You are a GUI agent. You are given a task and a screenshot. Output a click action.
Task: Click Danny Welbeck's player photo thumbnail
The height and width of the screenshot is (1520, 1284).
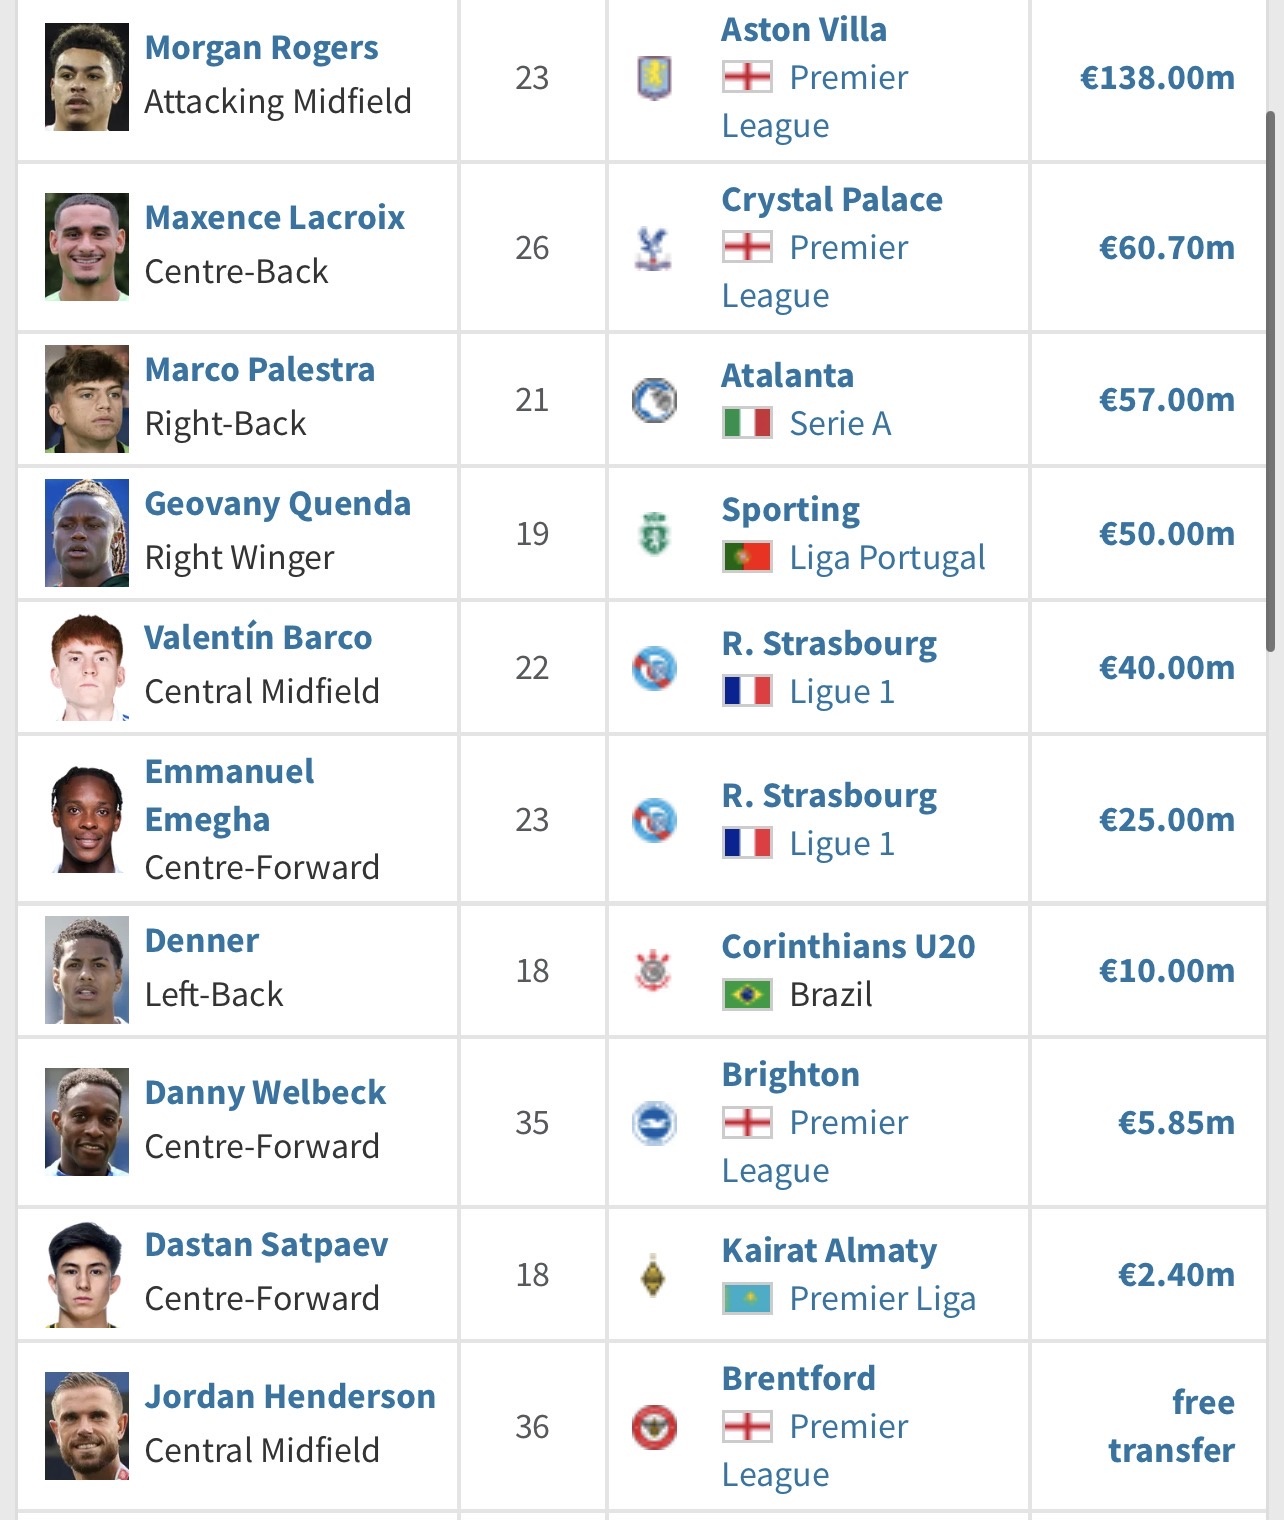point(87,1122)
